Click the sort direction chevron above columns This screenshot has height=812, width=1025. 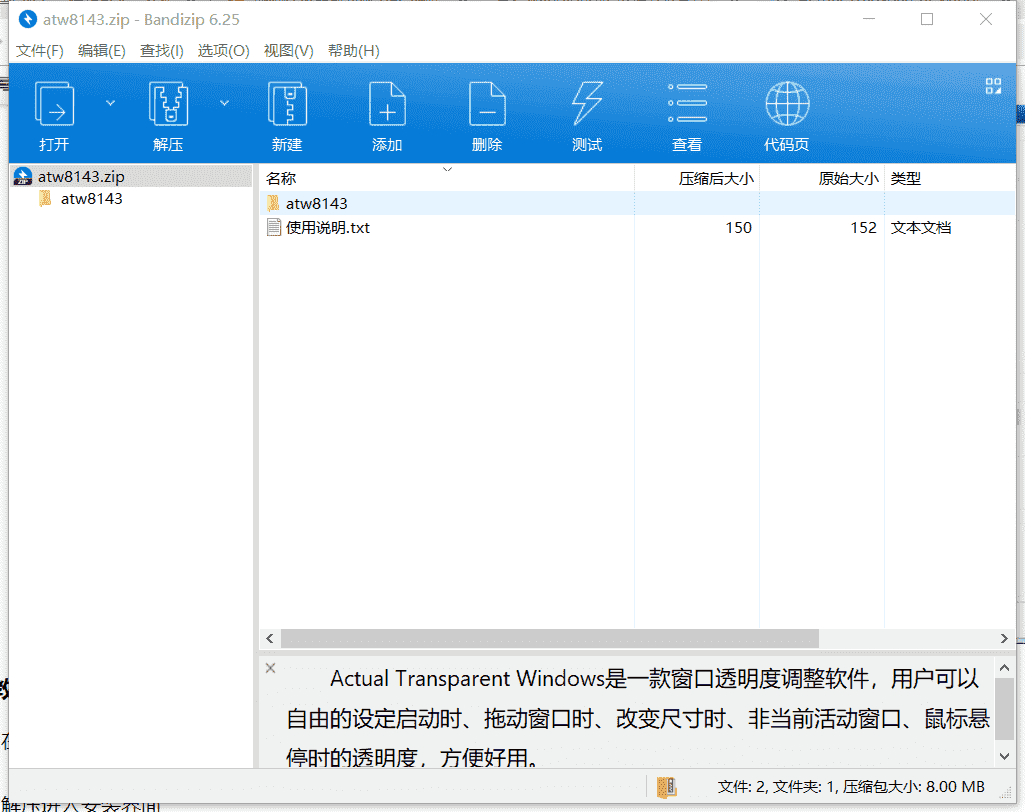point(447,169)
